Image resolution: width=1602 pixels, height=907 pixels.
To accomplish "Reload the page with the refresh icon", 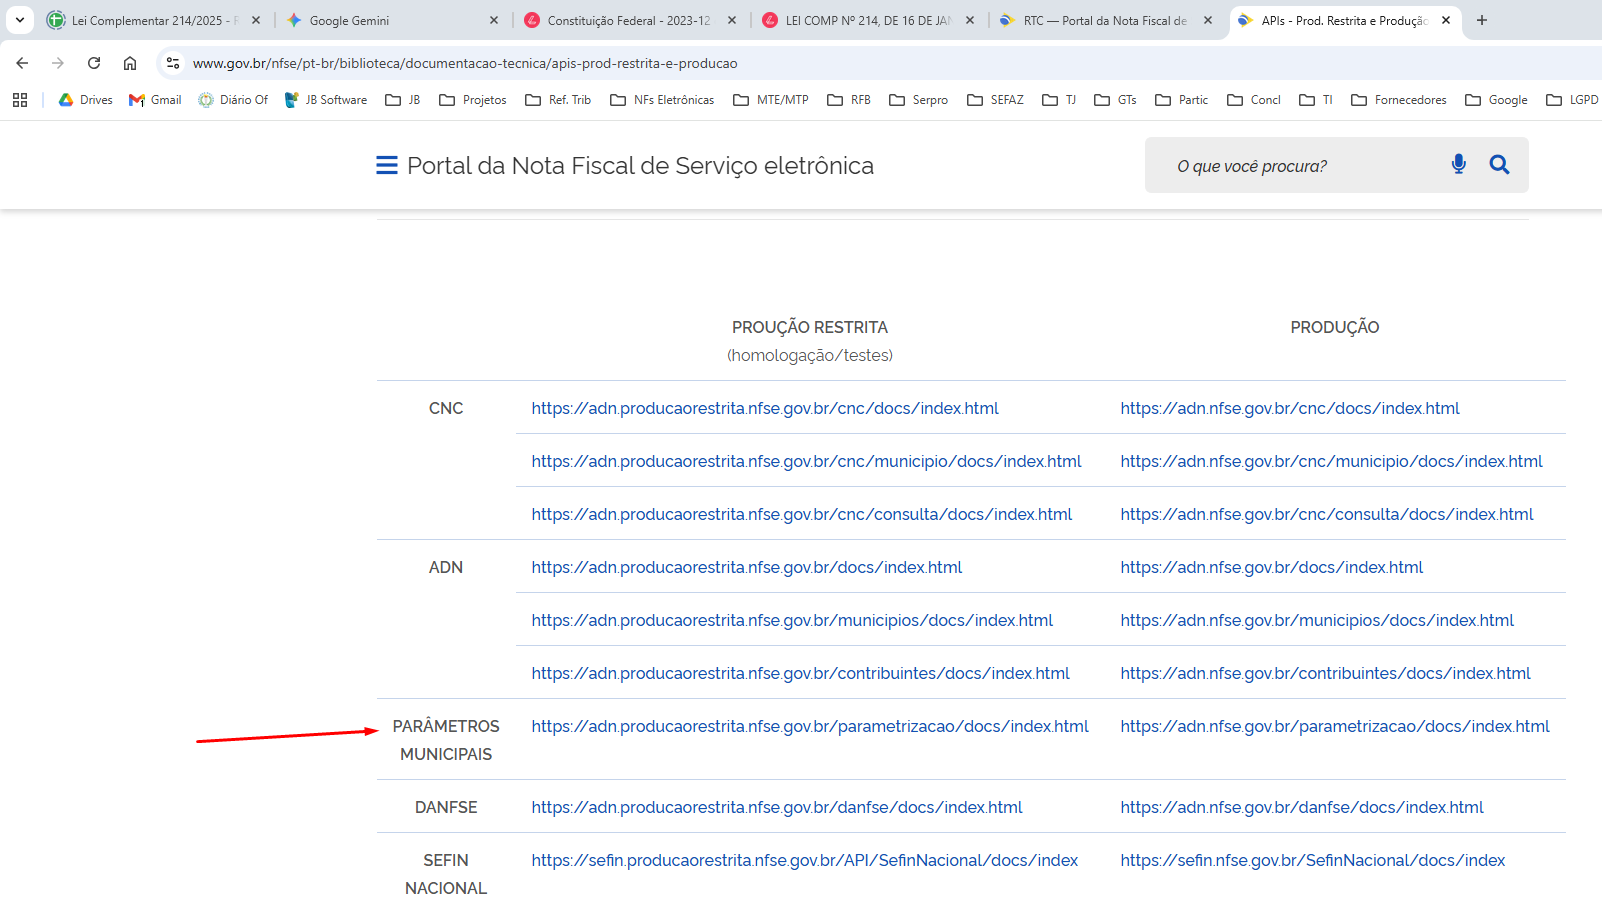I will tap(94, 63).
